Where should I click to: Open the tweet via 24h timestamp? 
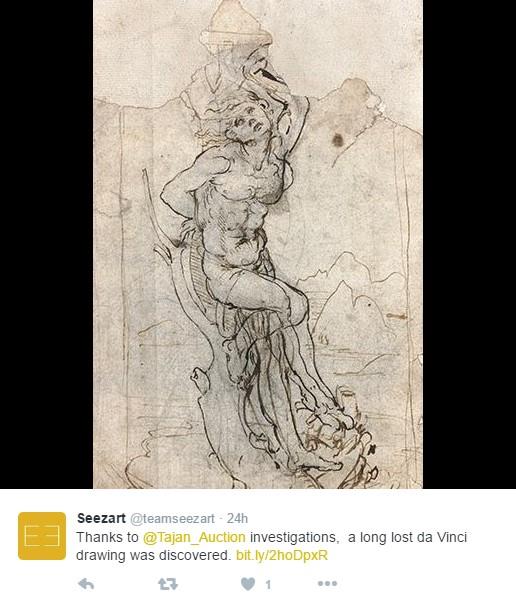(237, 519)
